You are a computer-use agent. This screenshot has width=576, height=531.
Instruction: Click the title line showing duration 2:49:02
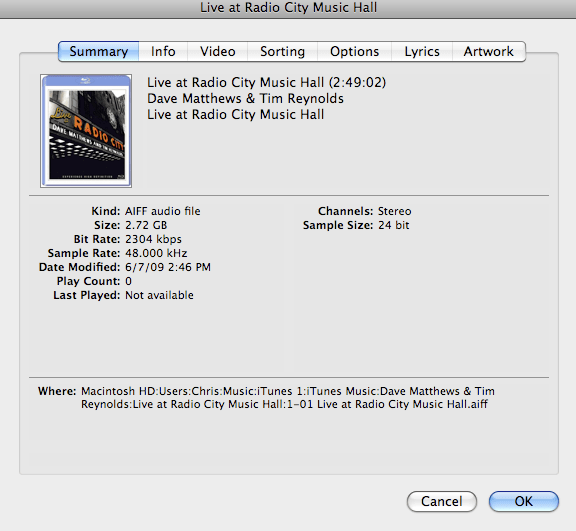tap(266, 83)
